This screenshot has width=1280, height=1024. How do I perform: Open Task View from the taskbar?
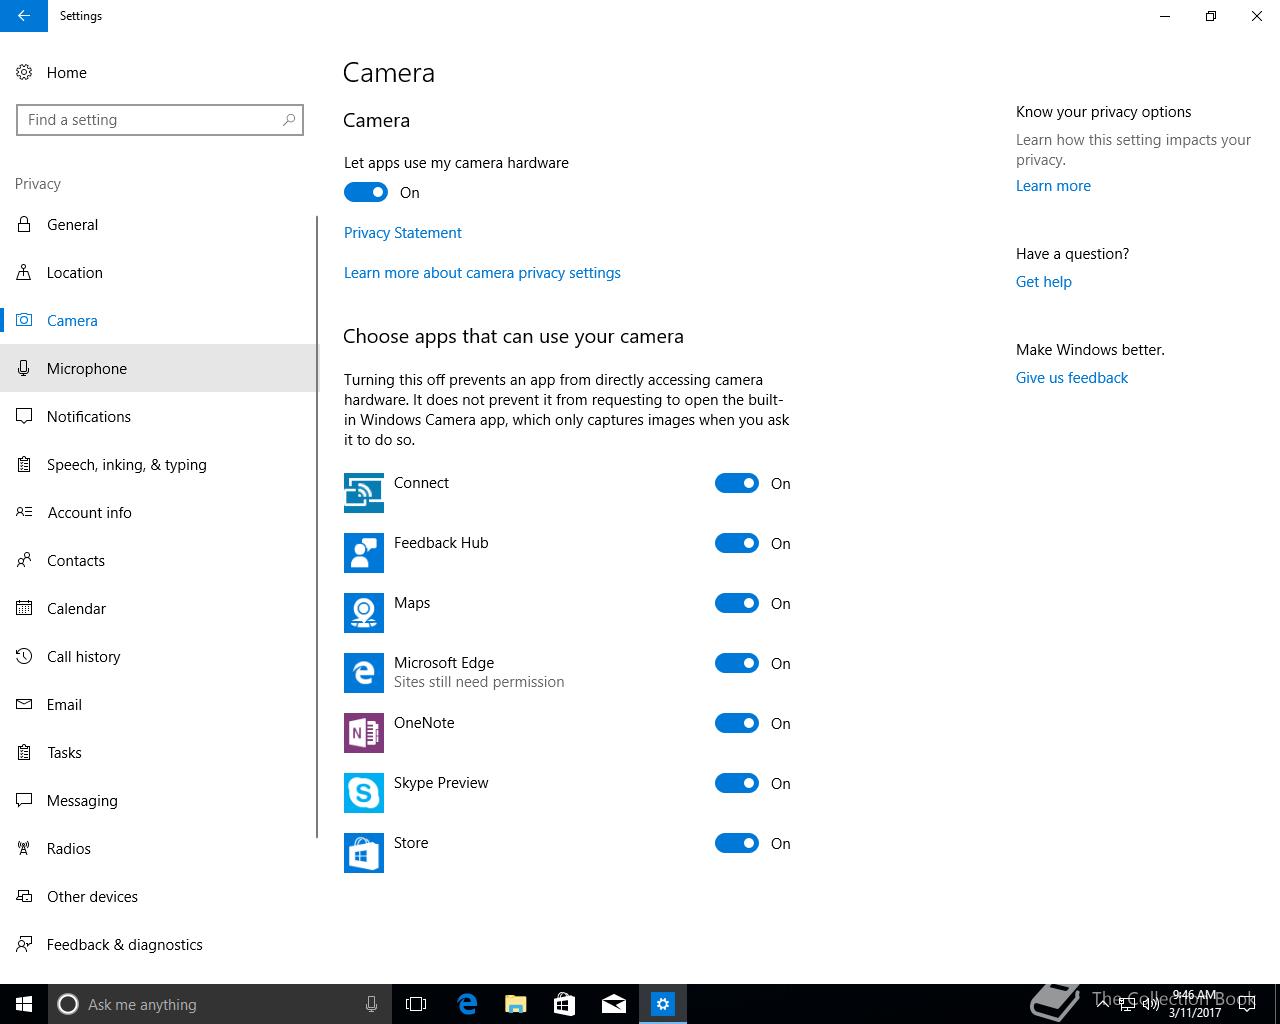[416, 1004]
